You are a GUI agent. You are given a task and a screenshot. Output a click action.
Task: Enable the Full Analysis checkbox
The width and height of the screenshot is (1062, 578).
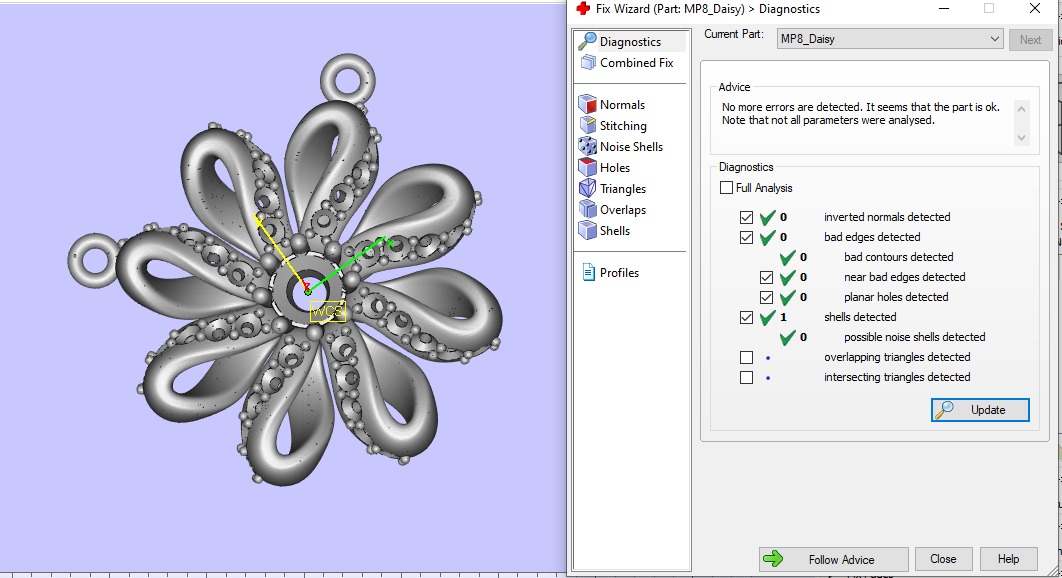[x=726, y=188]
